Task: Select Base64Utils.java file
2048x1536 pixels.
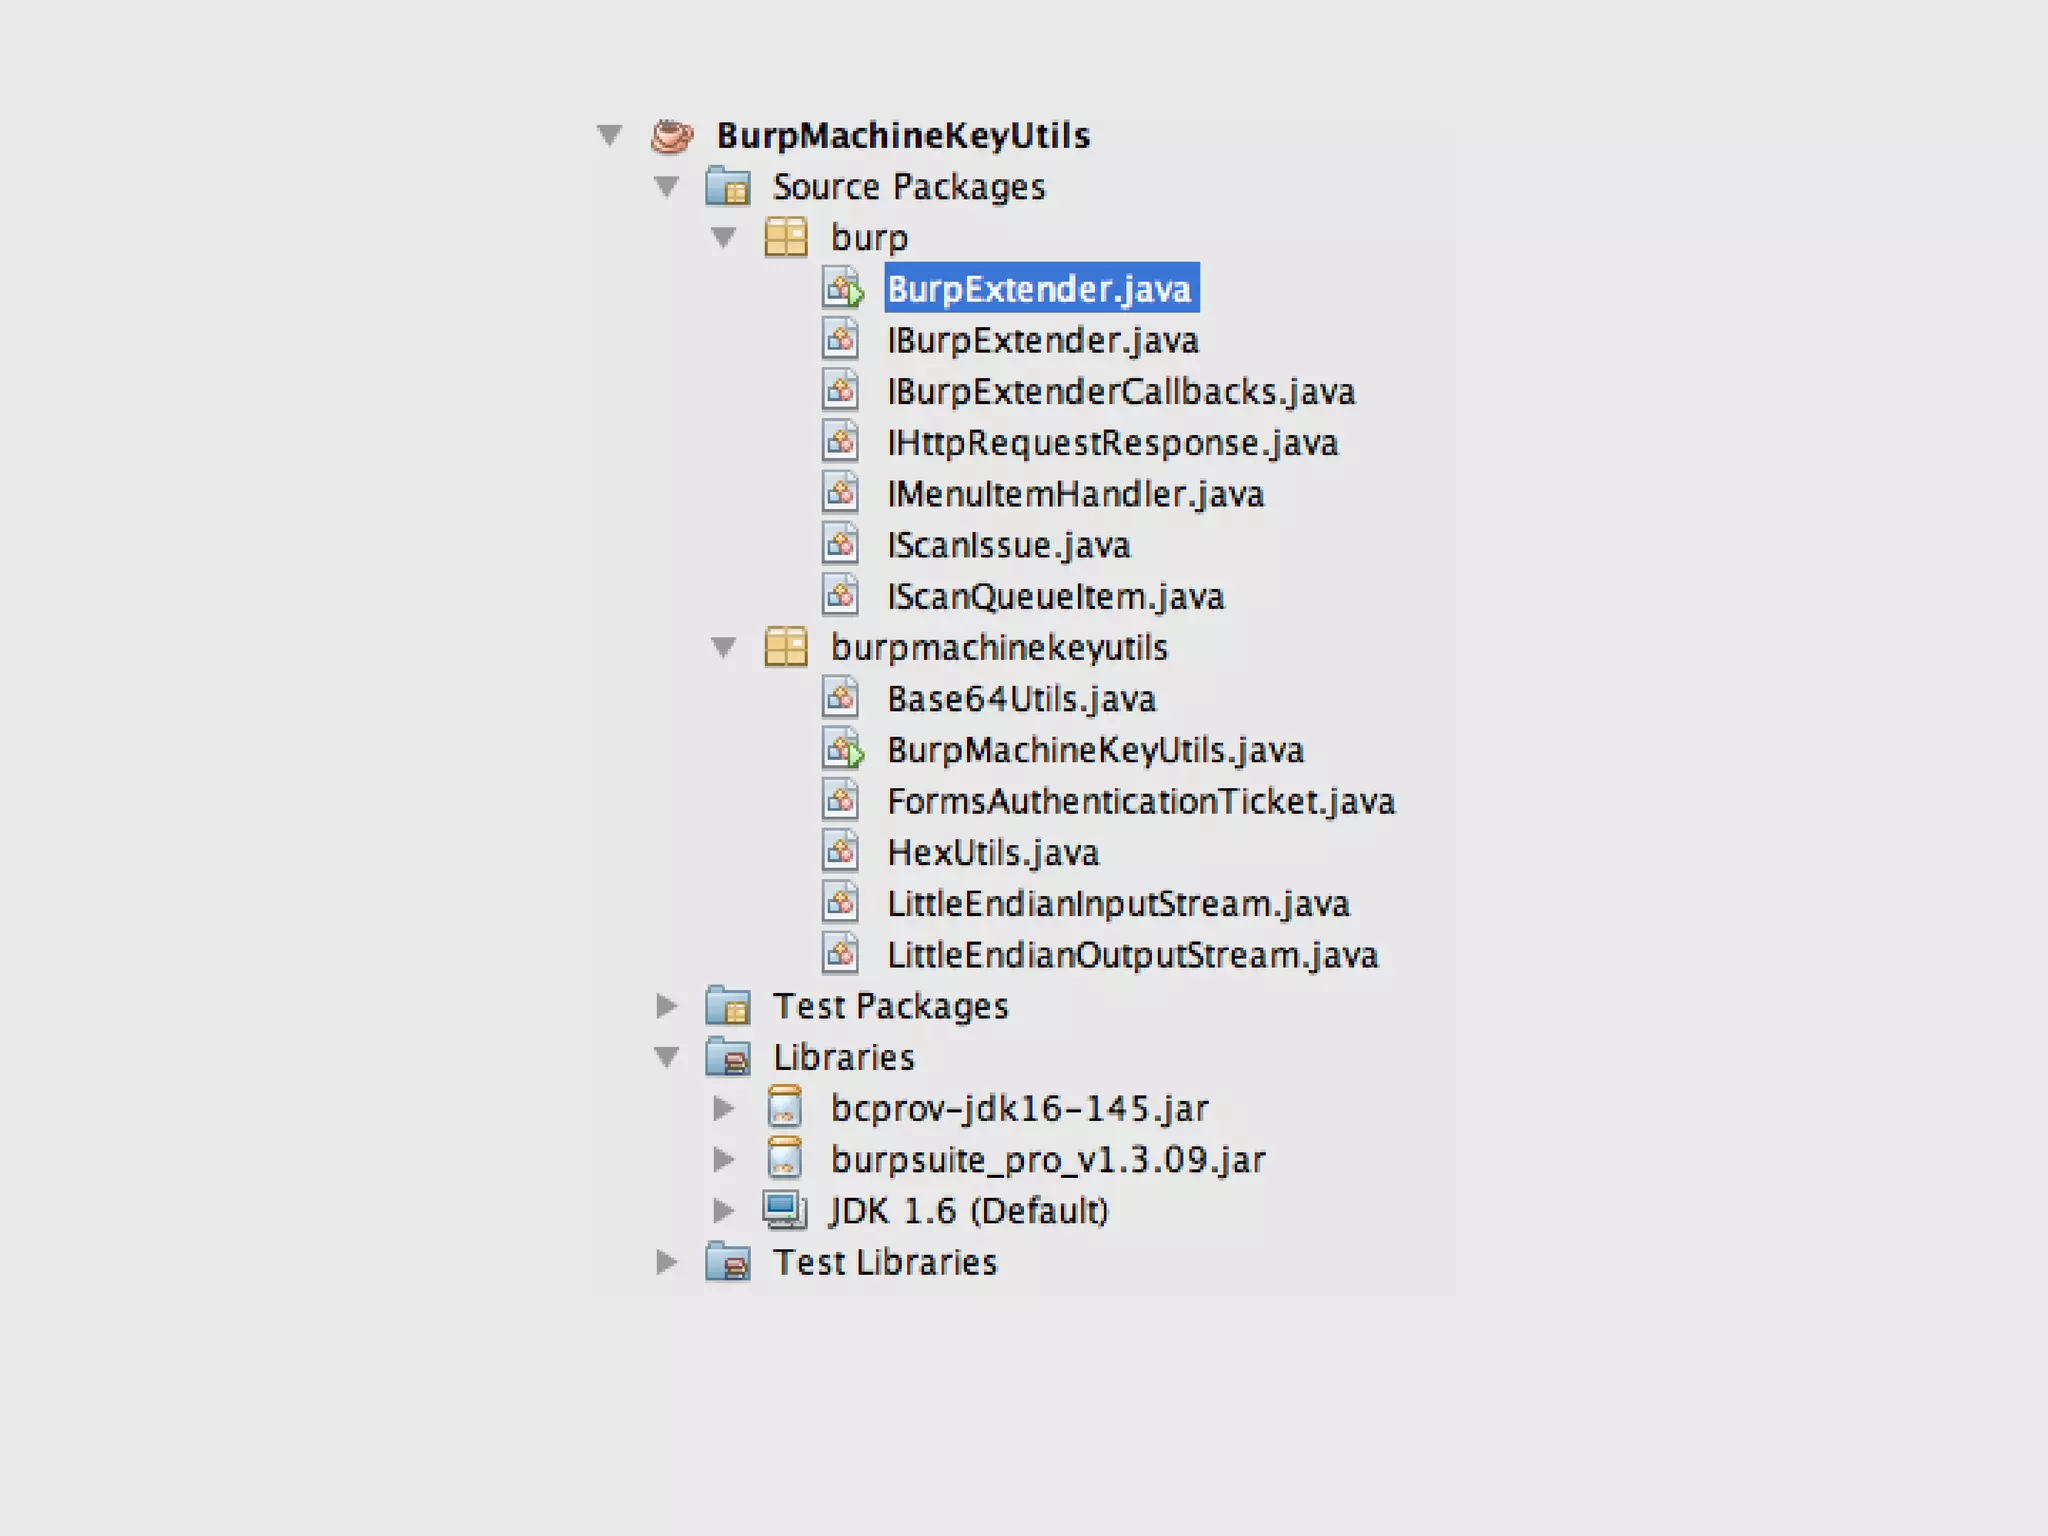Action: click(1021, 699)
